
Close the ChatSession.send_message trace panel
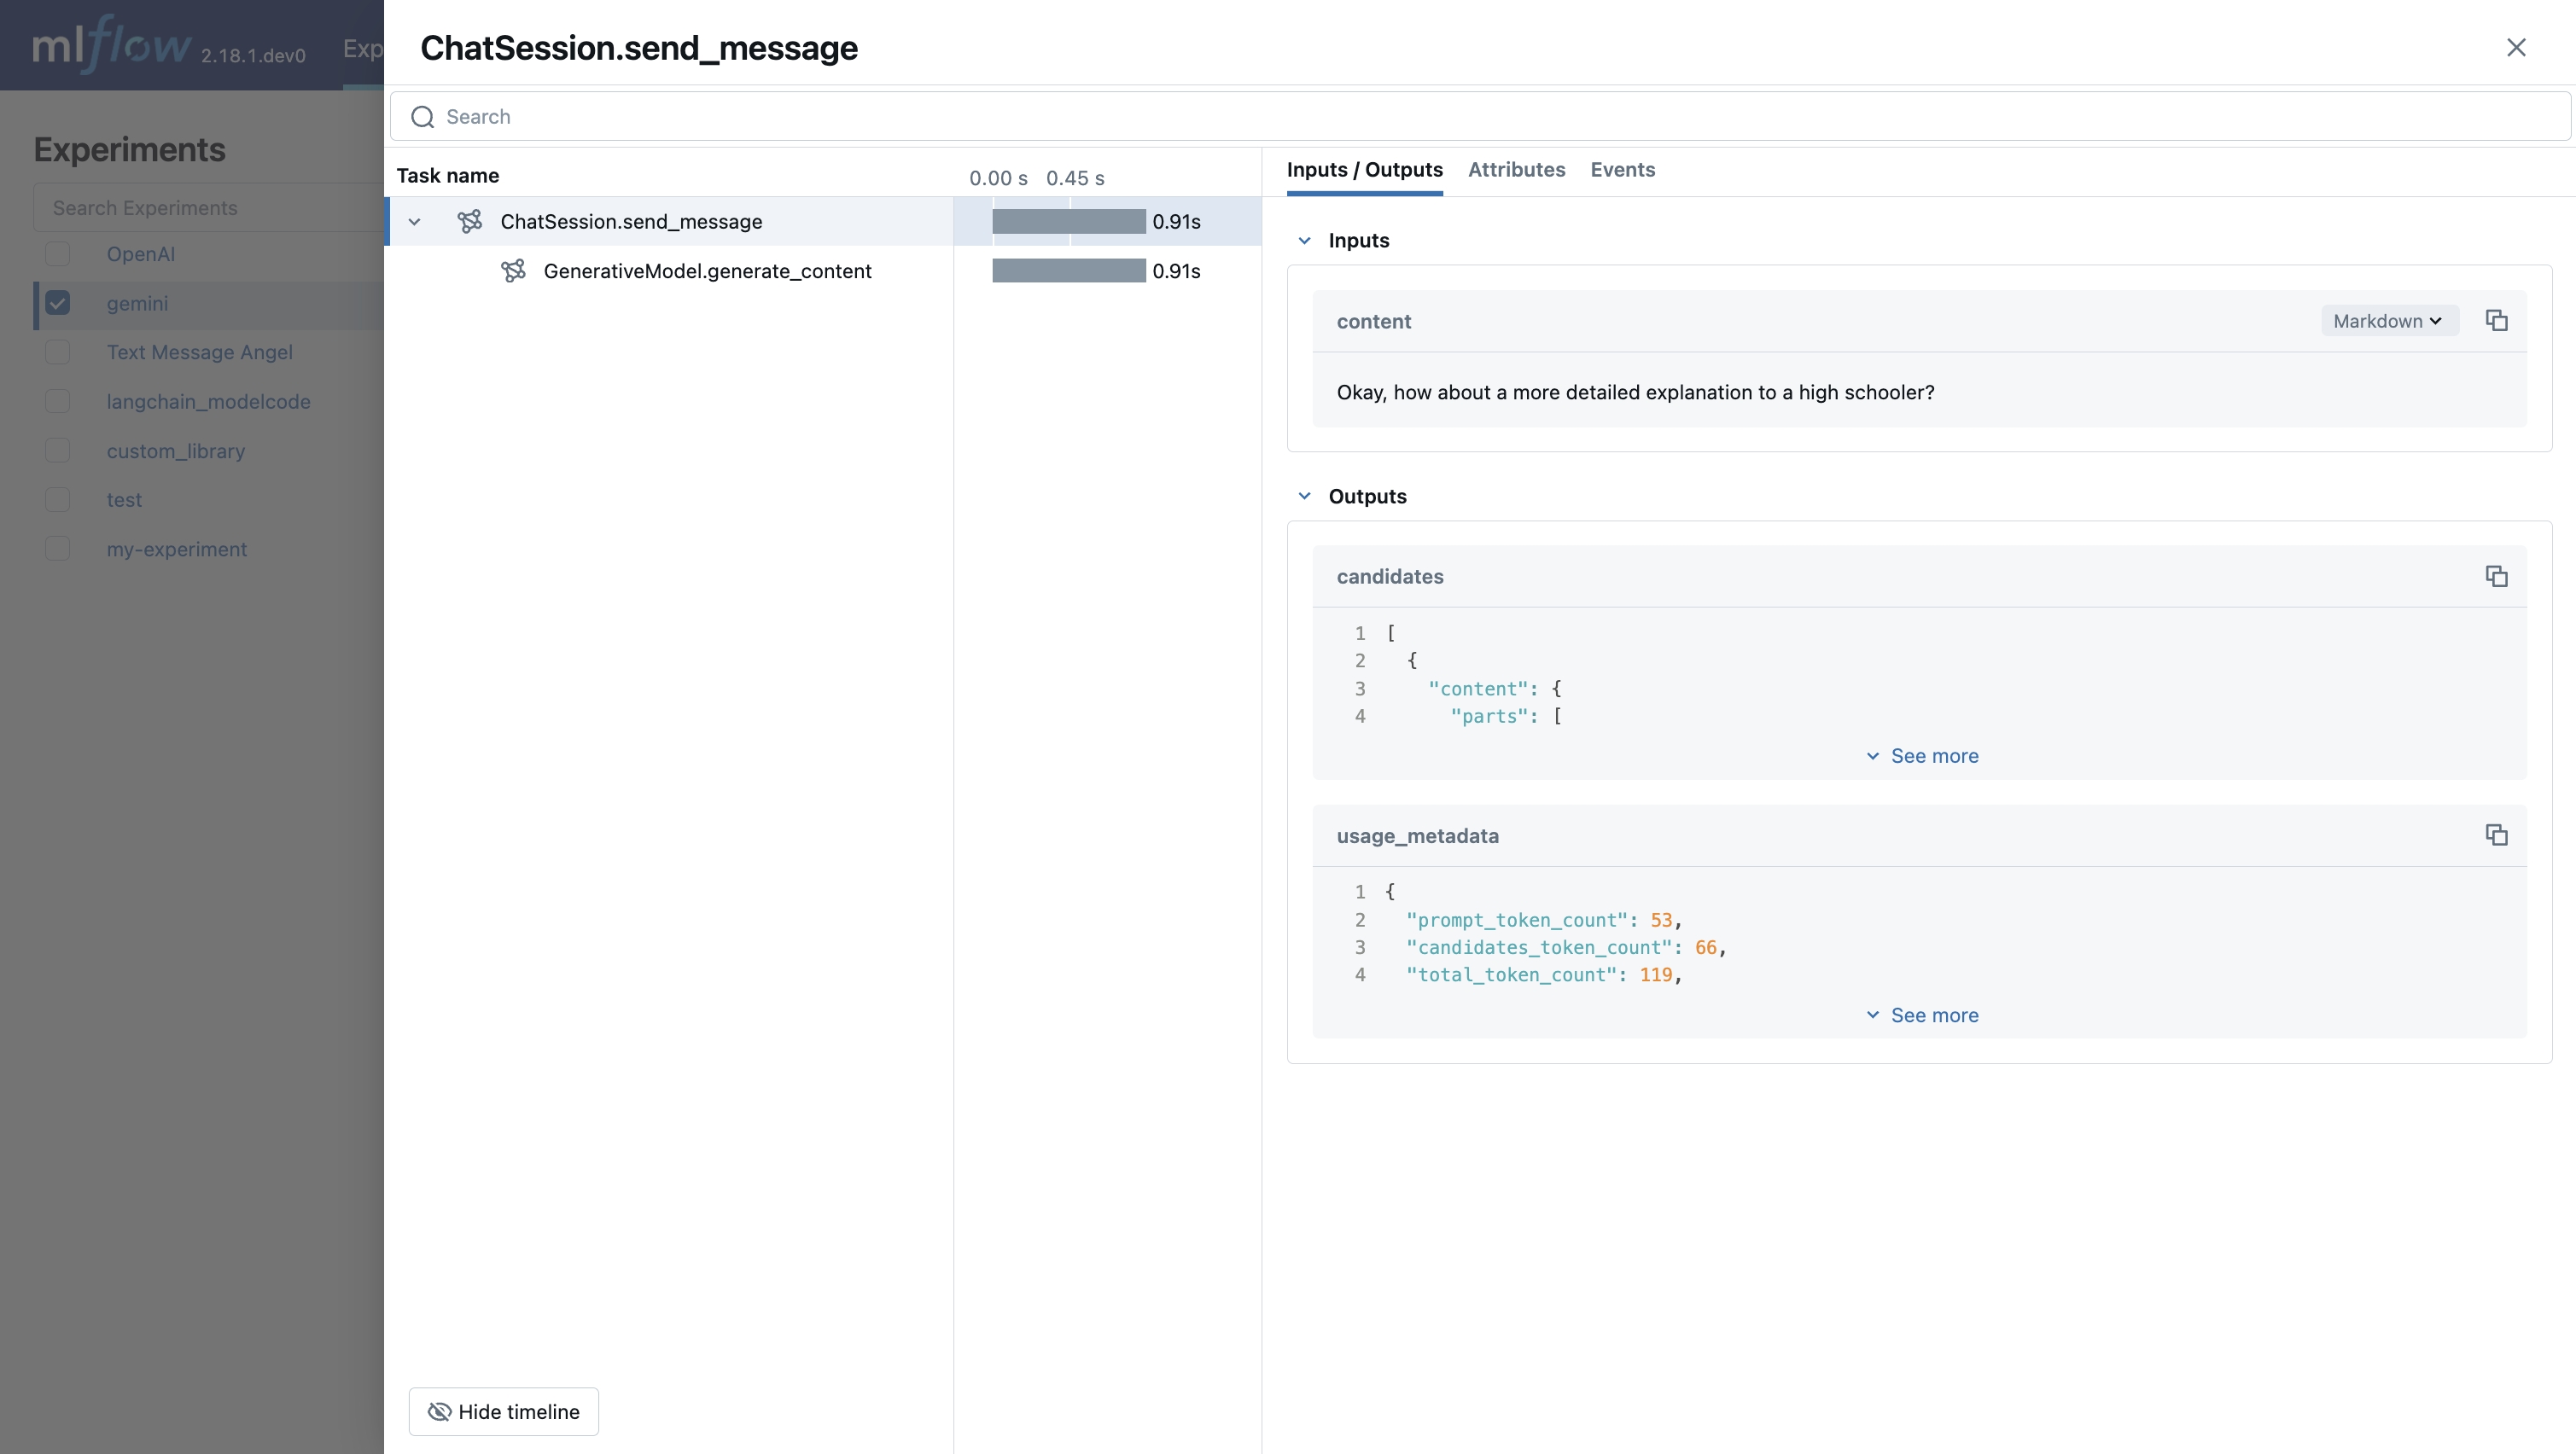2516,48
